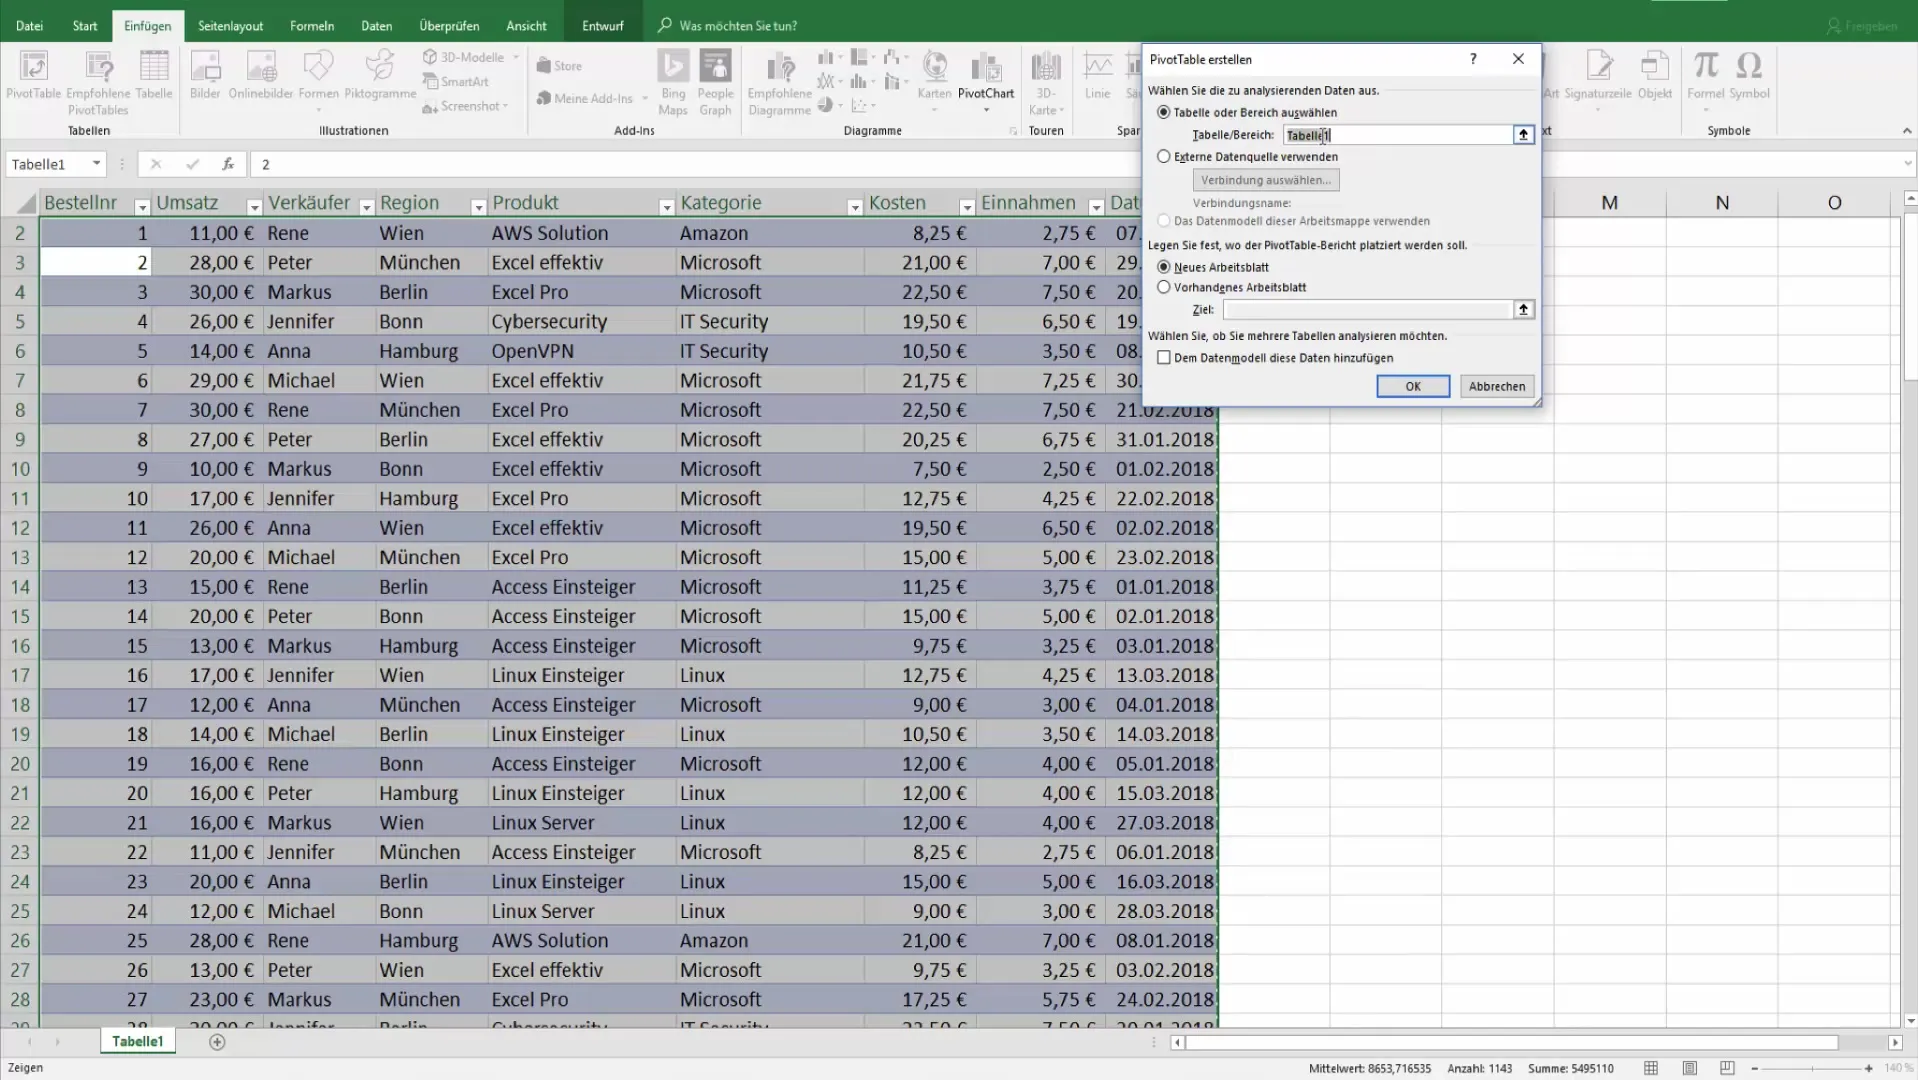The image size is (1918, 1080).
Task: Open dialog help question mark
Action: [1473, 59]
